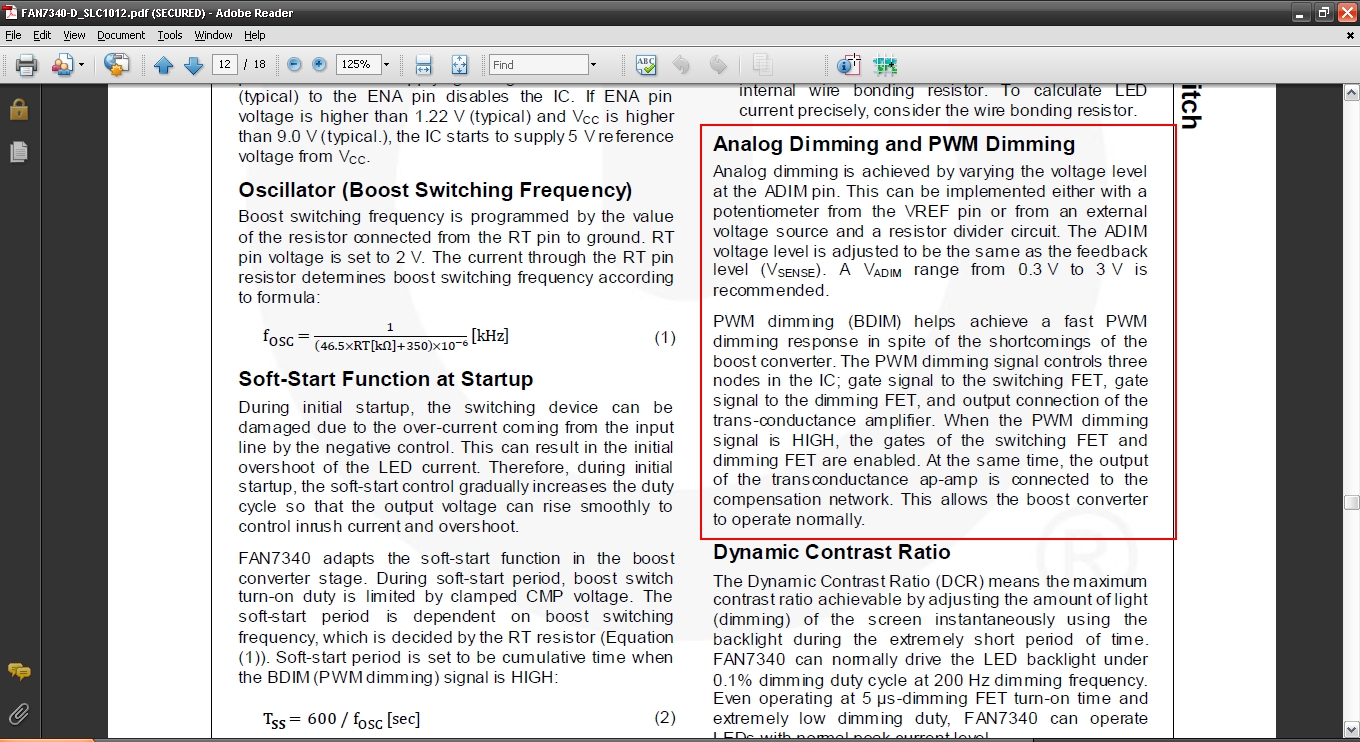
Task: Toggle fit one full page view
Action: (x=459, y=65)
